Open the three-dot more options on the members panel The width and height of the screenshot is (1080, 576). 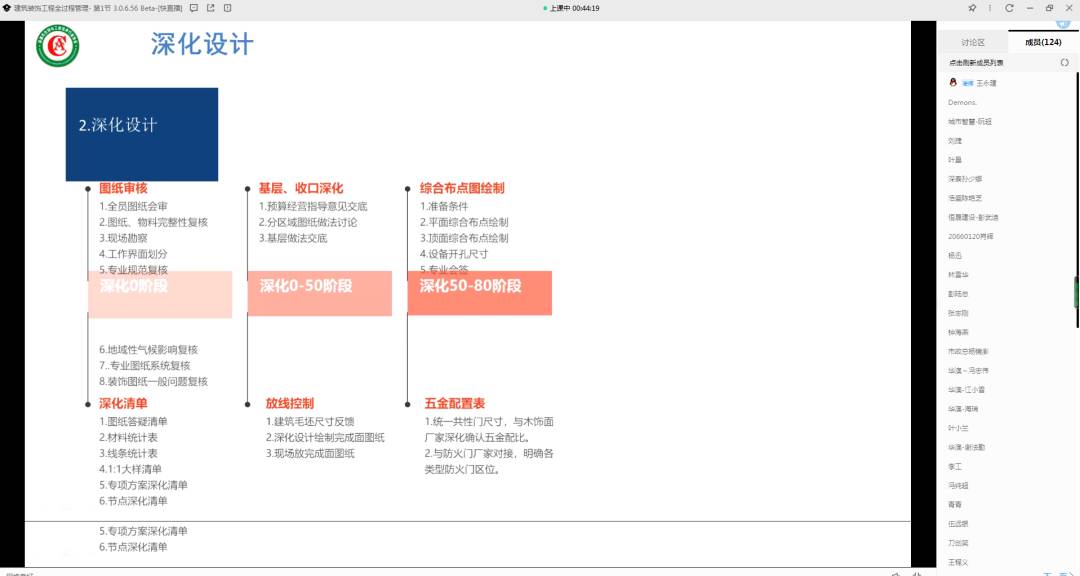click(x=990, y=7)
